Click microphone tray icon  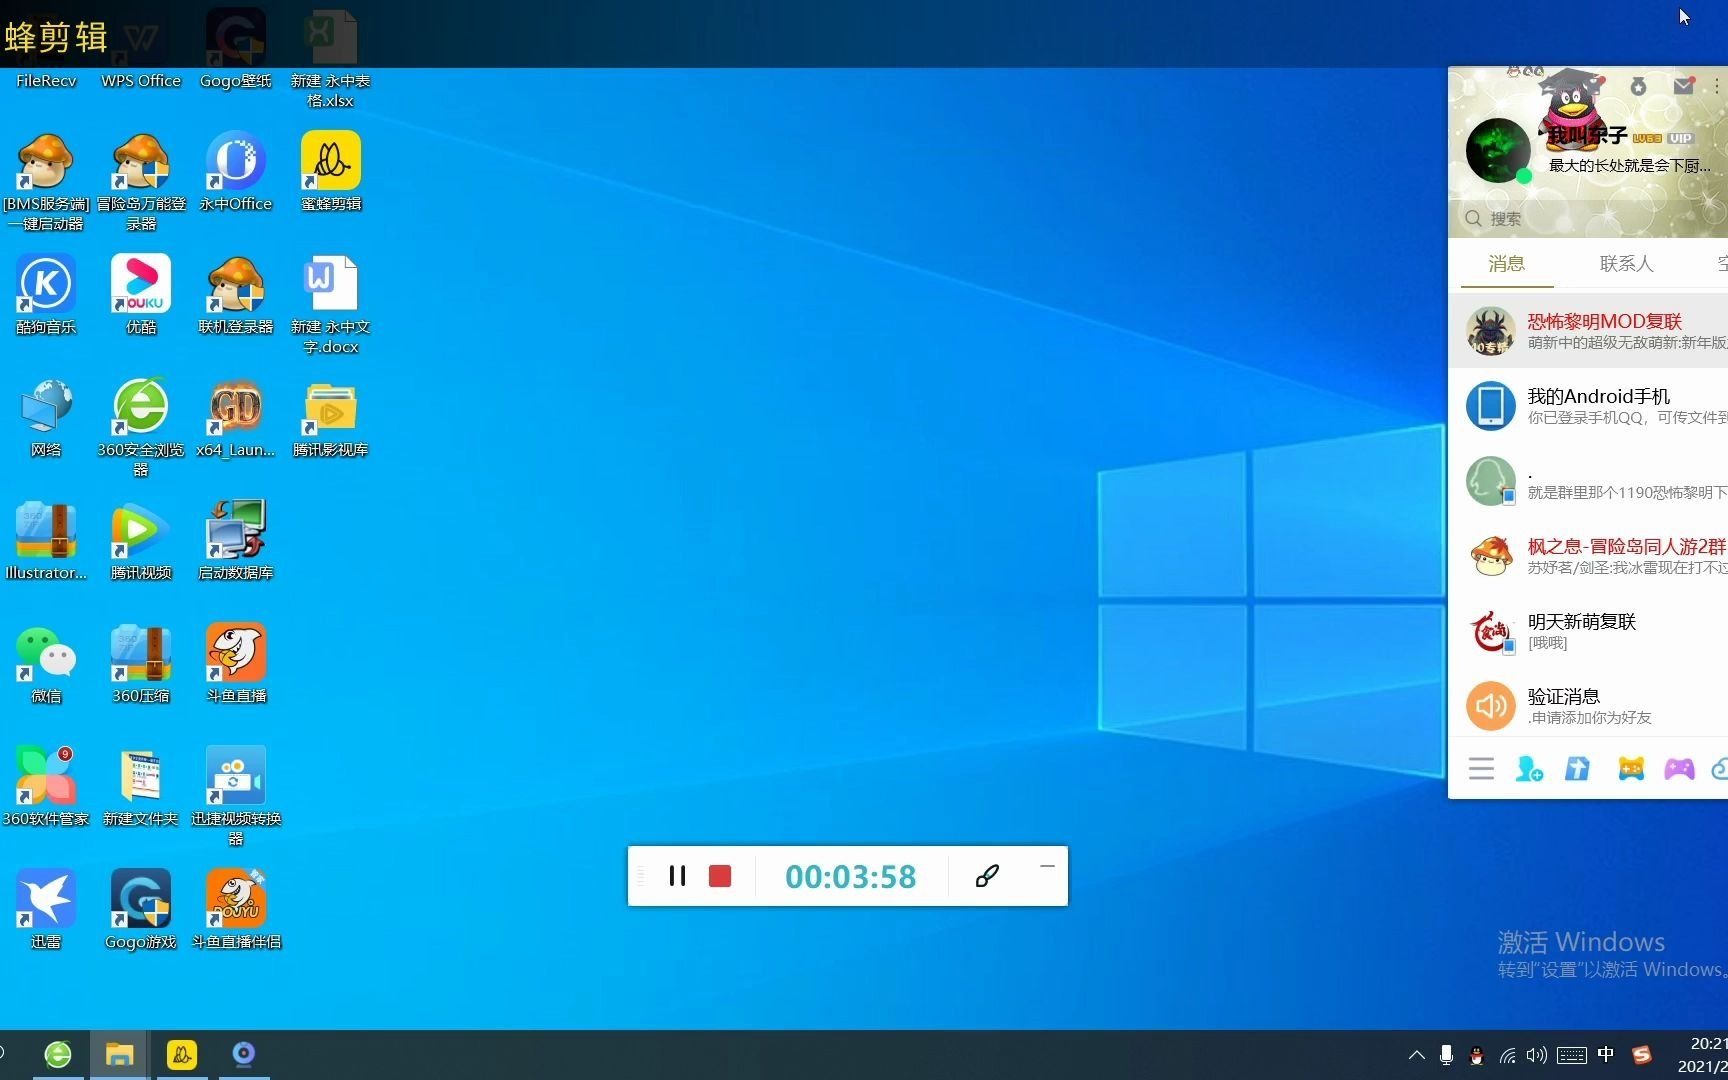[1446, 1055]
